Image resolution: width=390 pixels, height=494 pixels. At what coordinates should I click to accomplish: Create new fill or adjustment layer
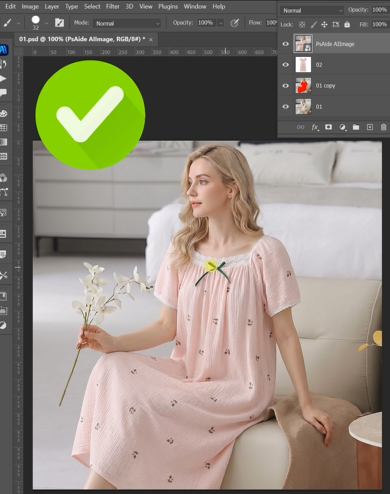pyautogui.click(x=342, y=127)
